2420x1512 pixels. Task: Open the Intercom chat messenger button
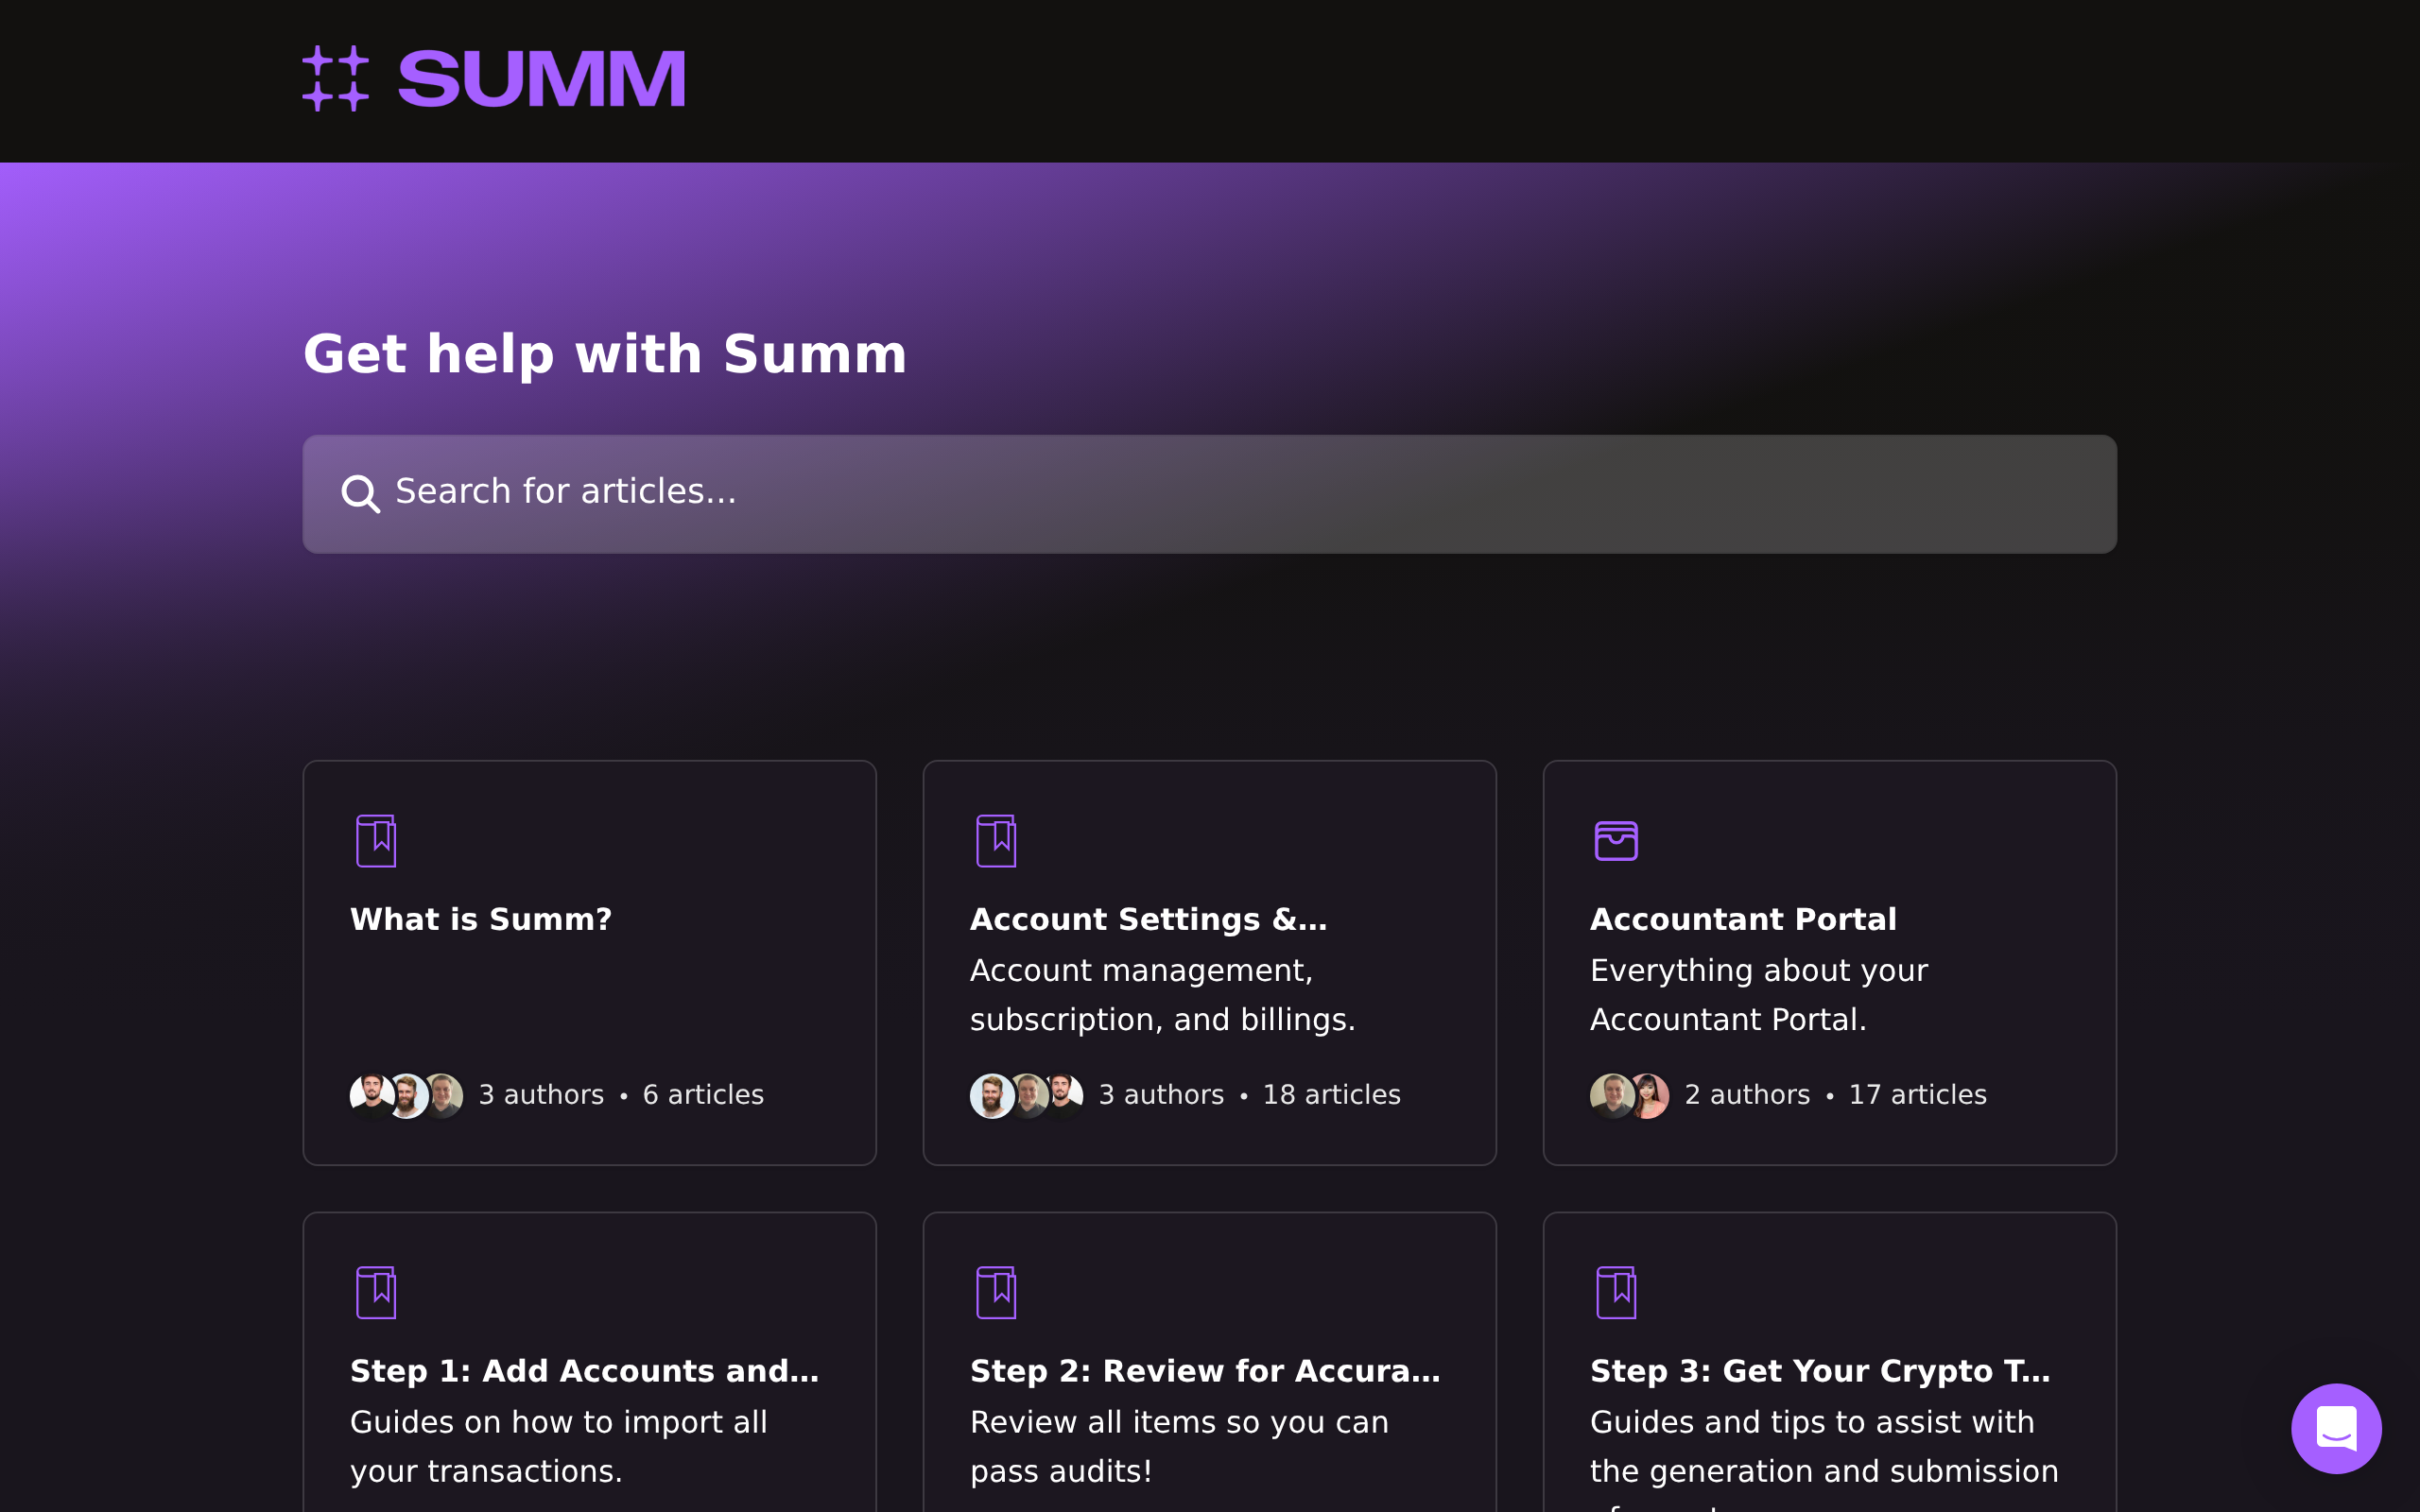point(2336,1428)
